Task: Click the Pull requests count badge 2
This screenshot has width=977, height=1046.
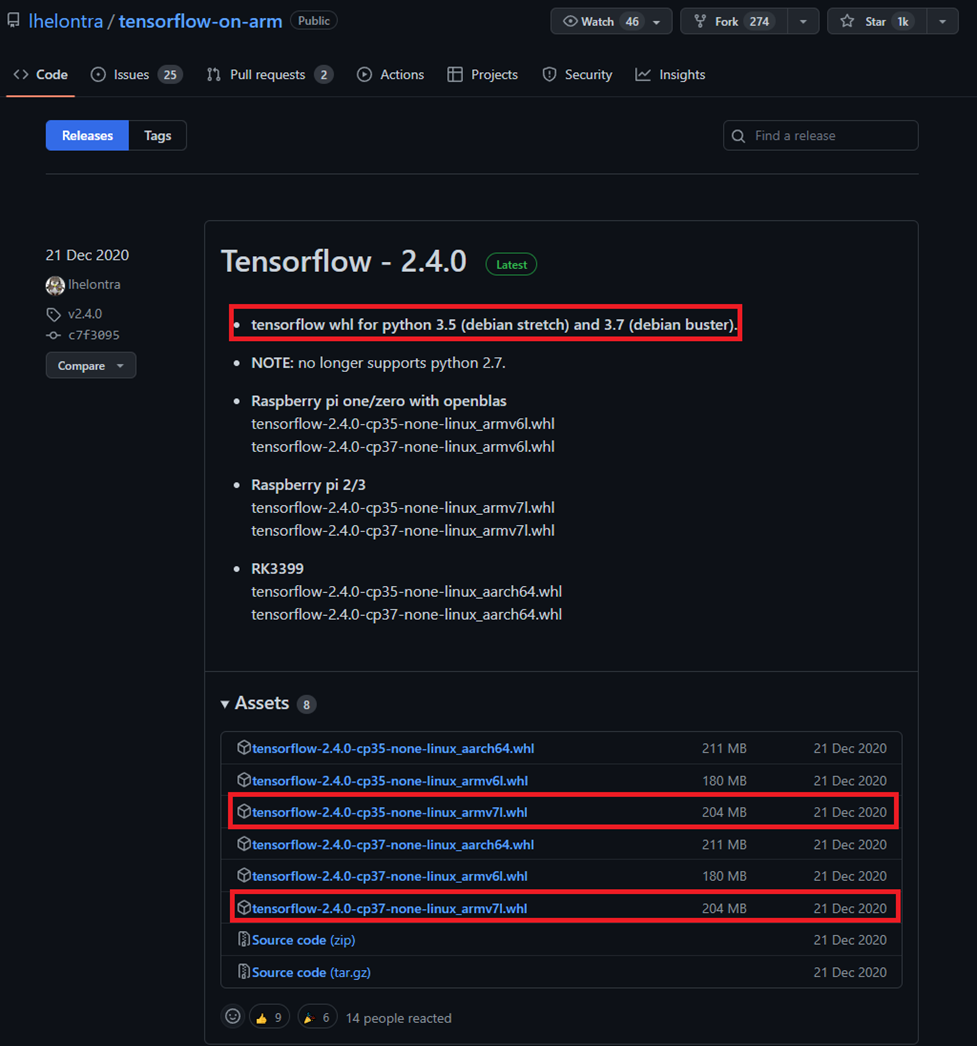Action: 323,75
